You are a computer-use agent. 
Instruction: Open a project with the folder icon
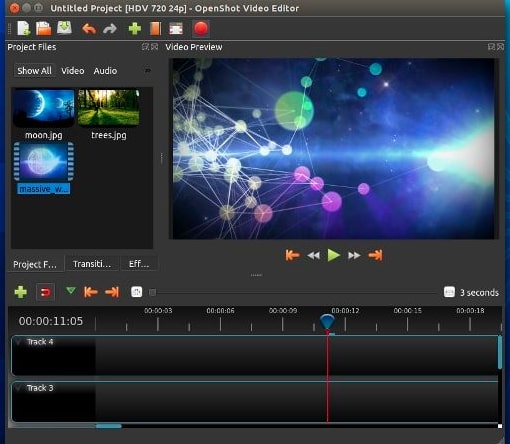44,29
